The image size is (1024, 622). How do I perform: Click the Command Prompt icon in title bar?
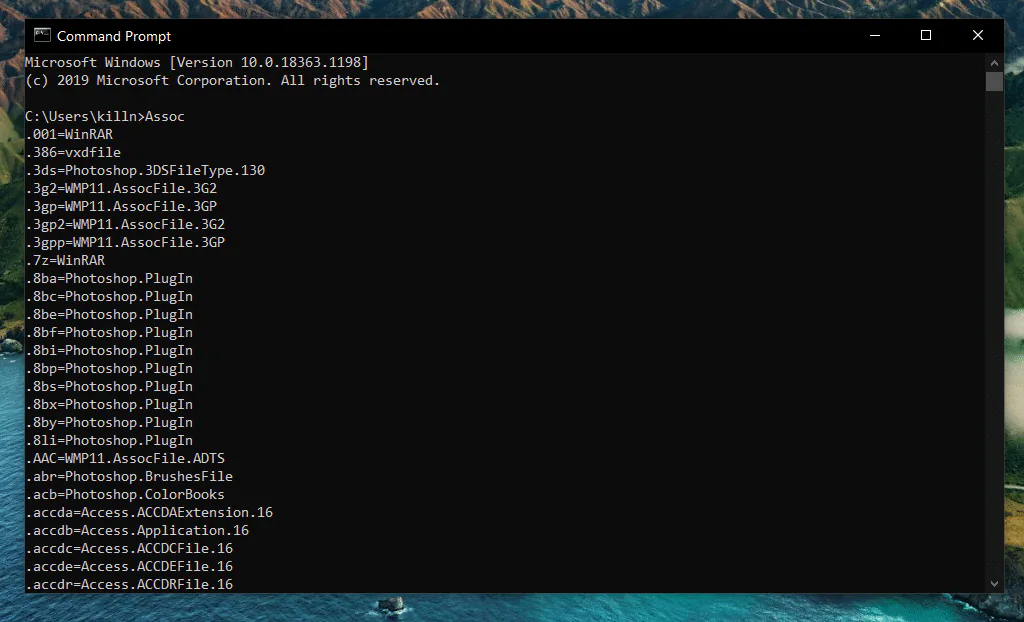(x=42, y=35)
